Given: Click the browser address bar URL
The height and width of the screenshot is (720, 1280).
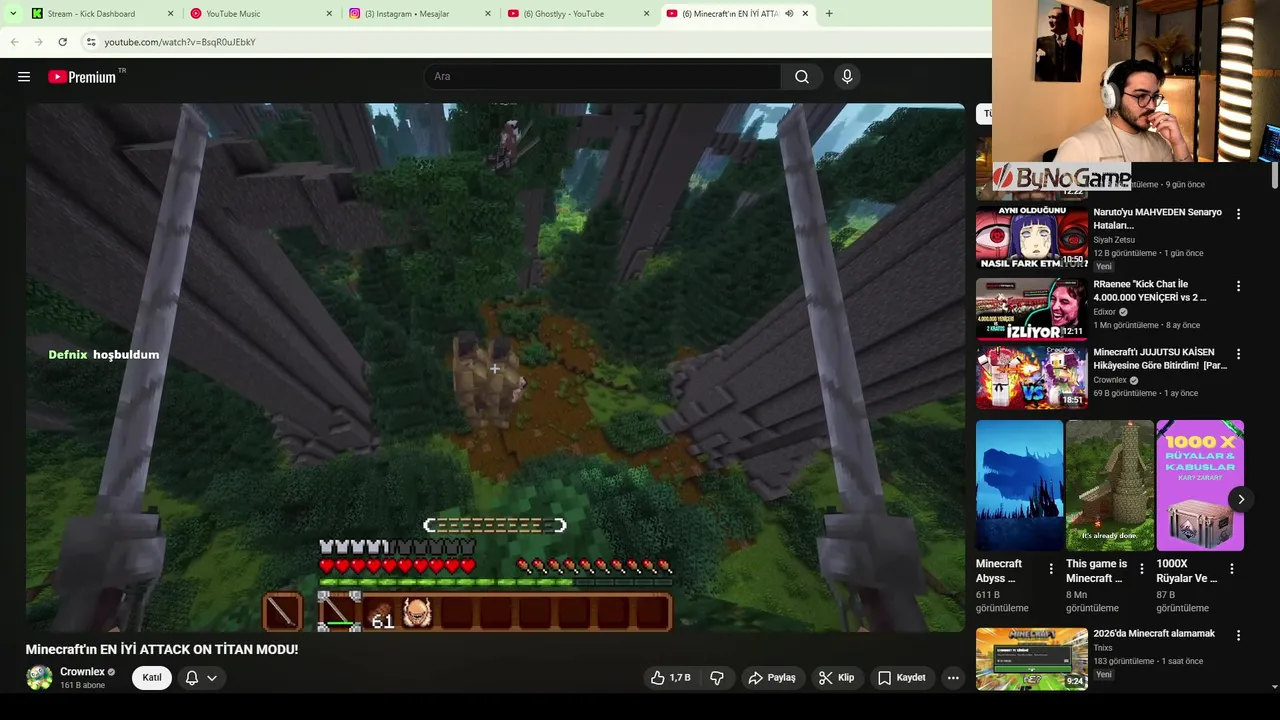Looking at the screenshot, I should click(180, 42).
